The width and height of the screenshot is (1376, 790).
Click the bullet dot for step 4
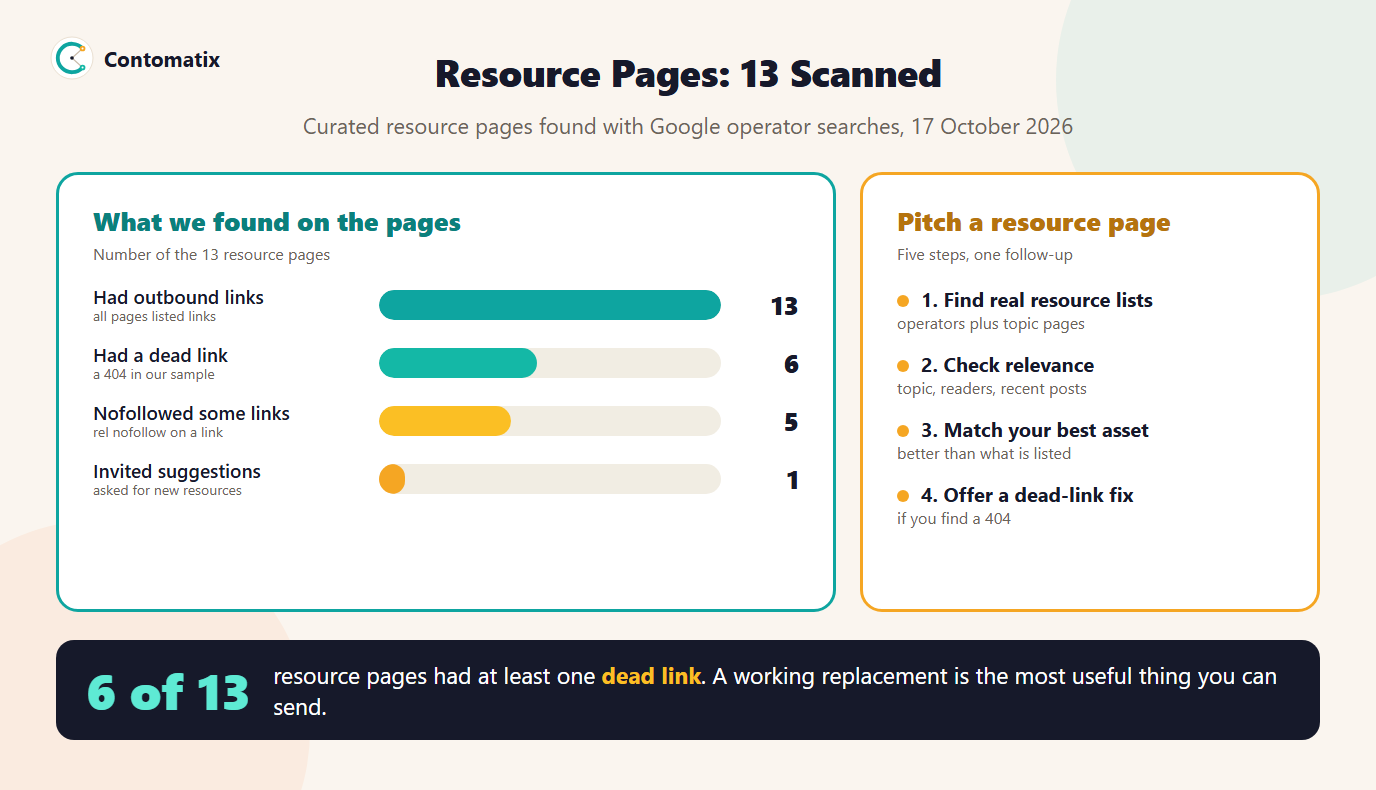click(903, 496)
